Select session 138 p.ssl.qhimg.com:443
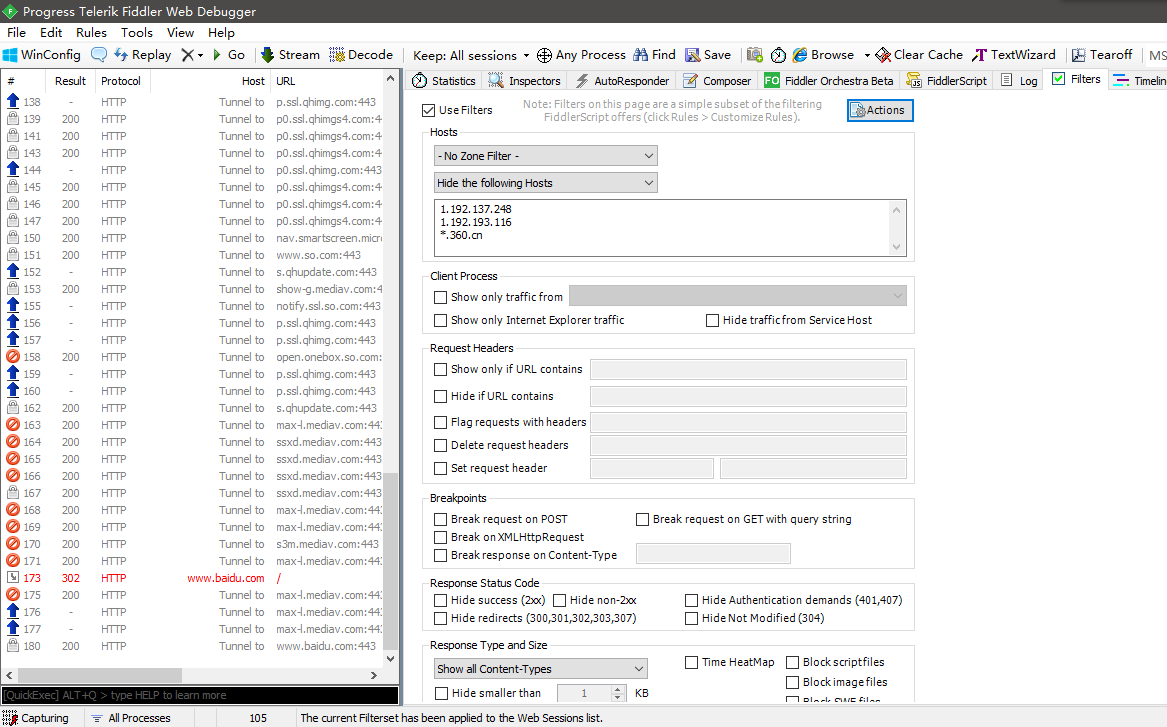This screenshot has width=1167, height=727. pos(194,102)
